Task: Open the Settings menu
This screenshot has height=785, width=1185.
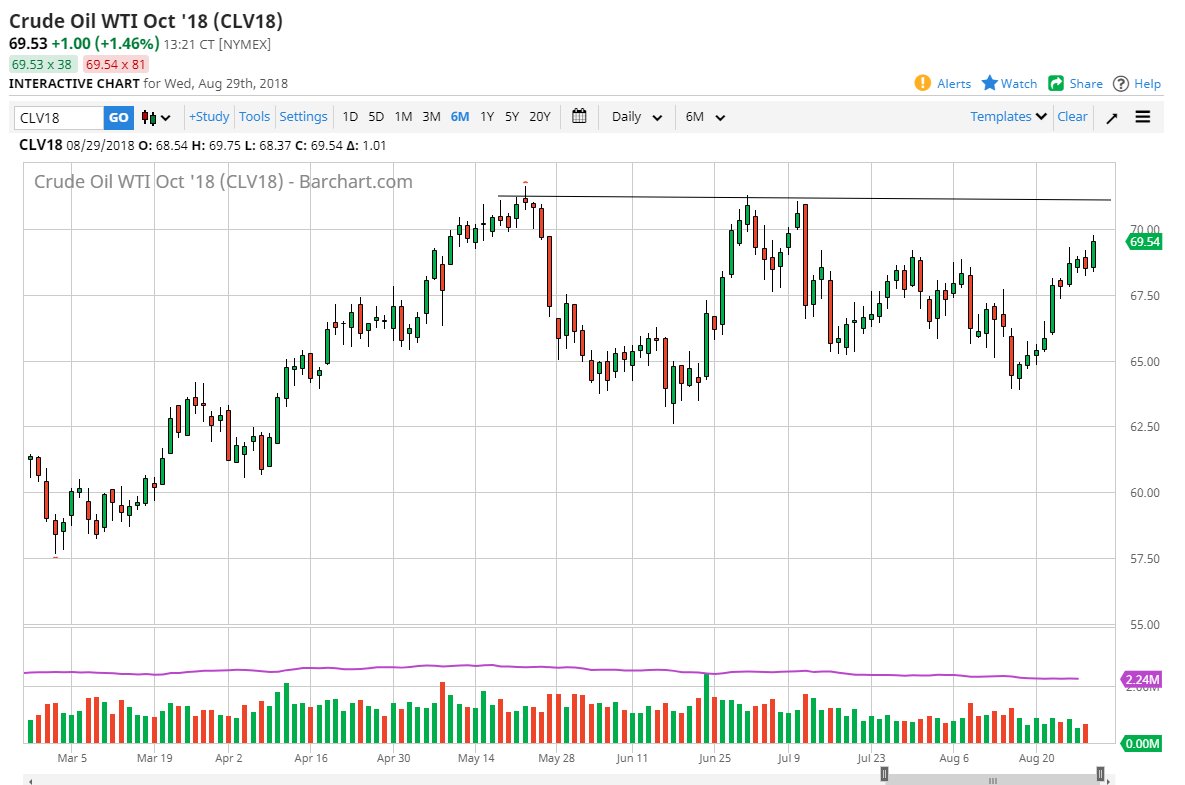Action: (303, 117)
